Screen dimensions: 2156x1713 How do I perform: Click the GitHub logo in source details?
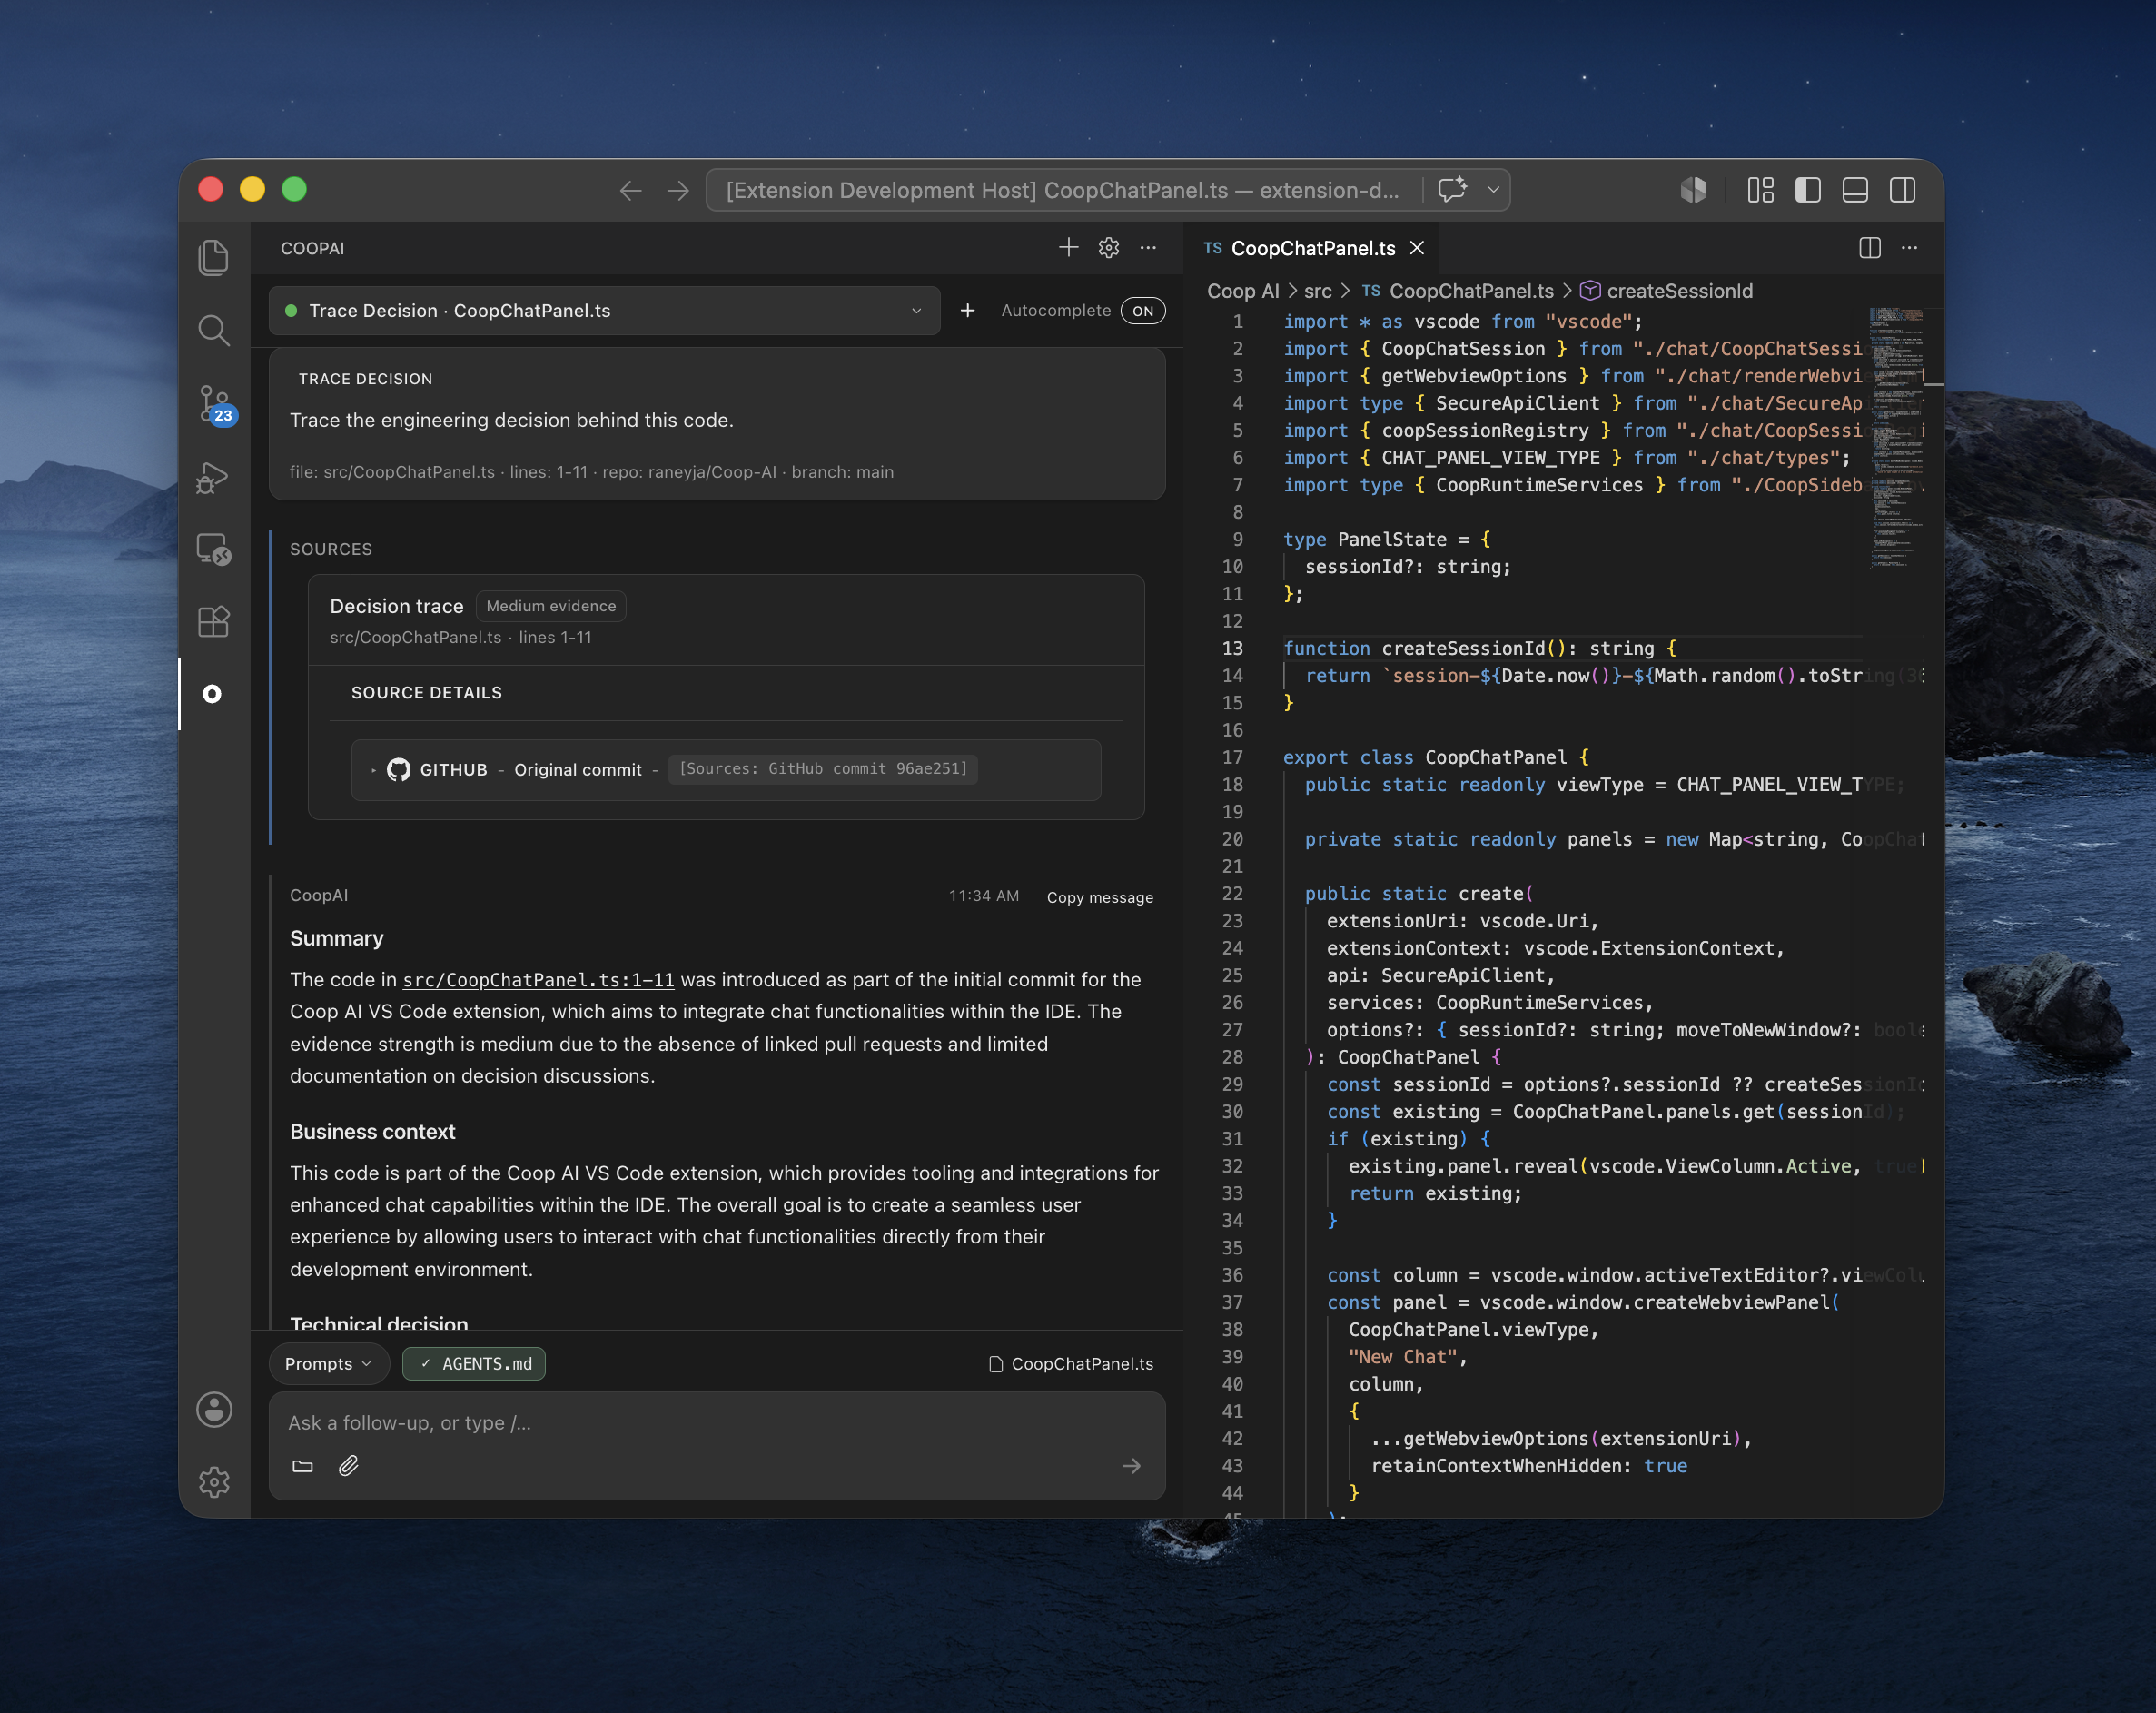[x=398, y=769]
